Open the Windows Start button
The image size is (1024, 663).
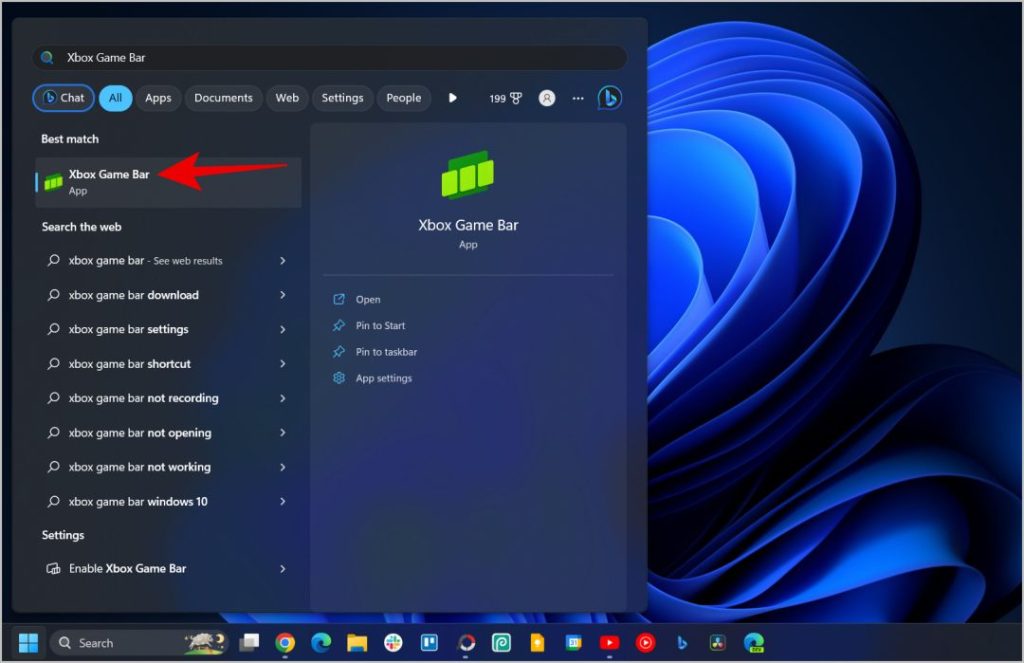pyautogui.click(x=28, y=643)
